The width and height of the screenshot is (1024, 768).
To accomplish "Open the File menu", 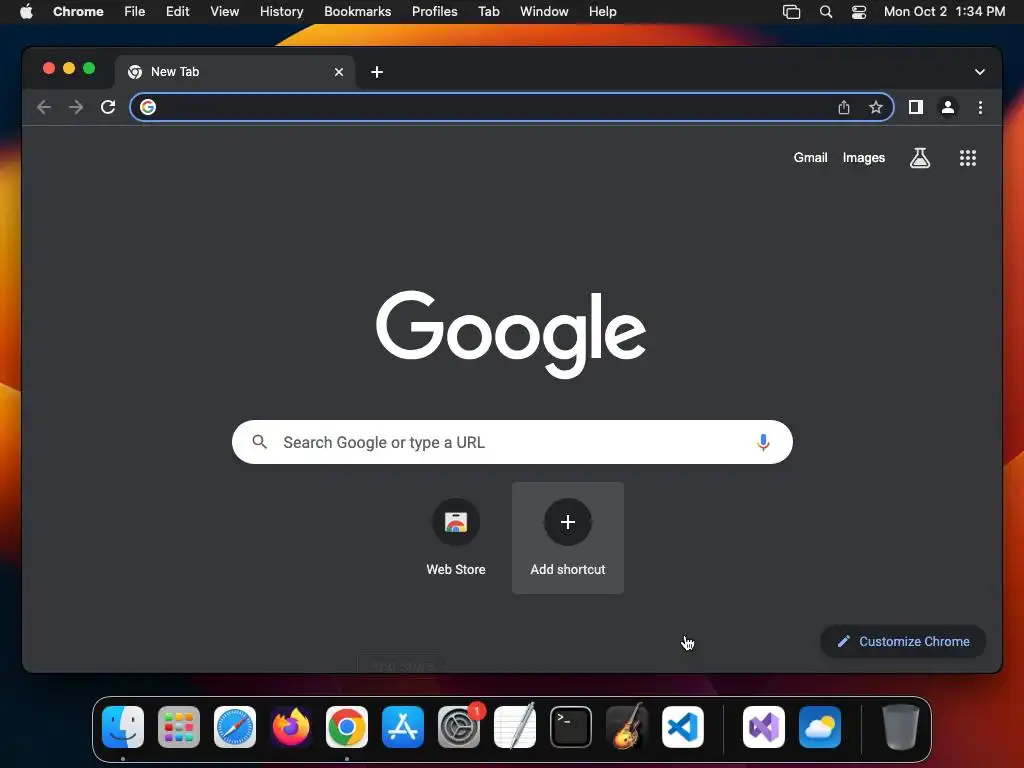I will pyautogui.click(x=135, y=11).
